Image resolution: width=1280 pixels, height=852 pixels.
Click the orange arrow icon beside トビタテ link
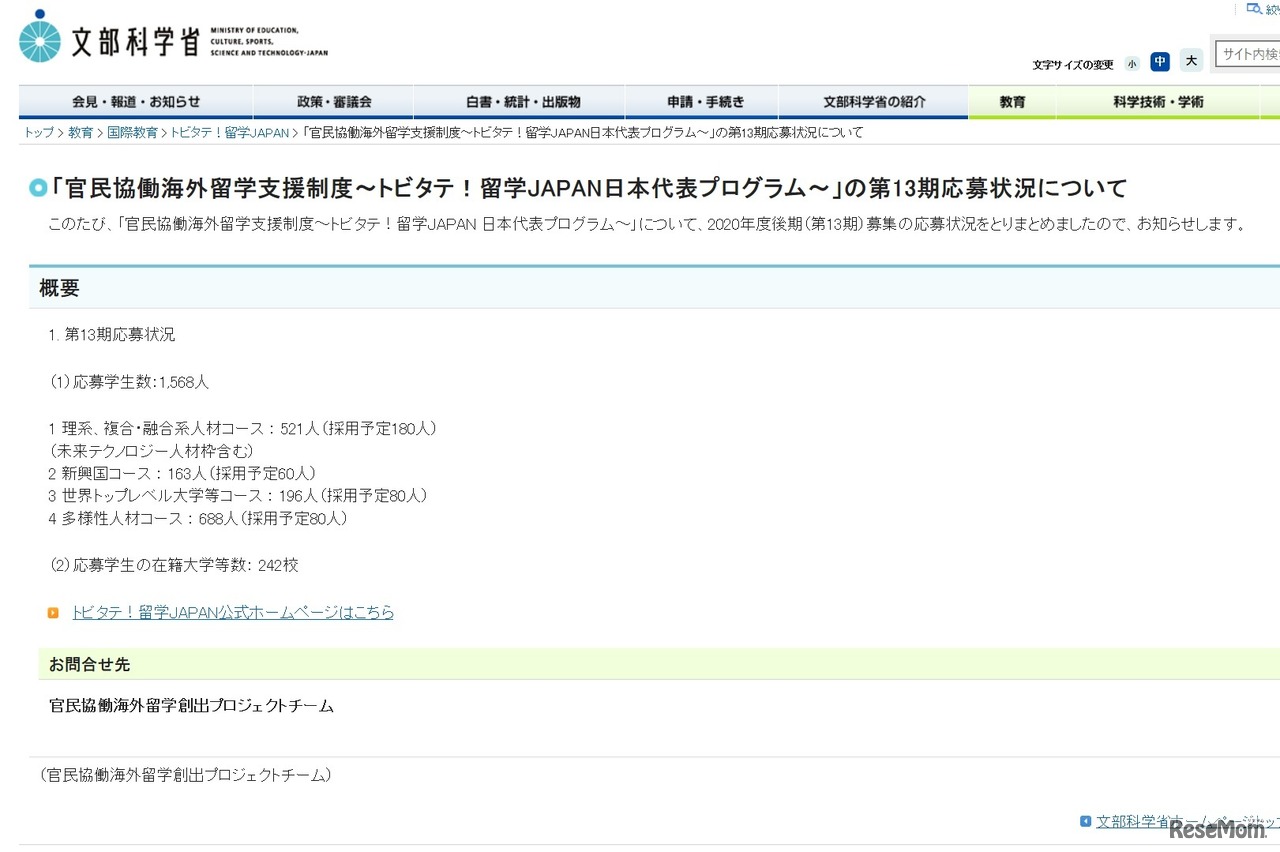[53, 612]
